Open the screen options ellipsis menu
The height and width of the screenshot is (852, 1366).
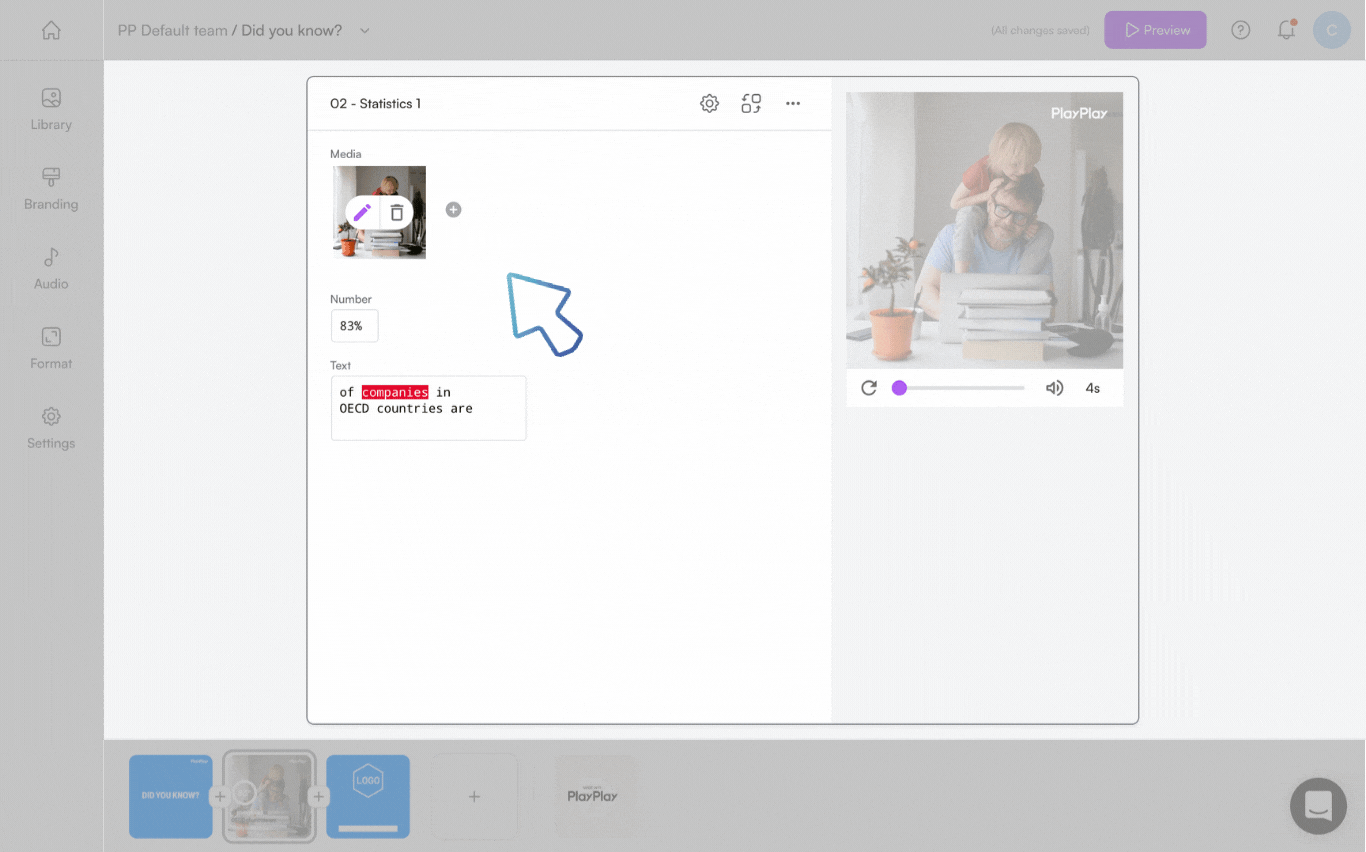coord(793,103)
